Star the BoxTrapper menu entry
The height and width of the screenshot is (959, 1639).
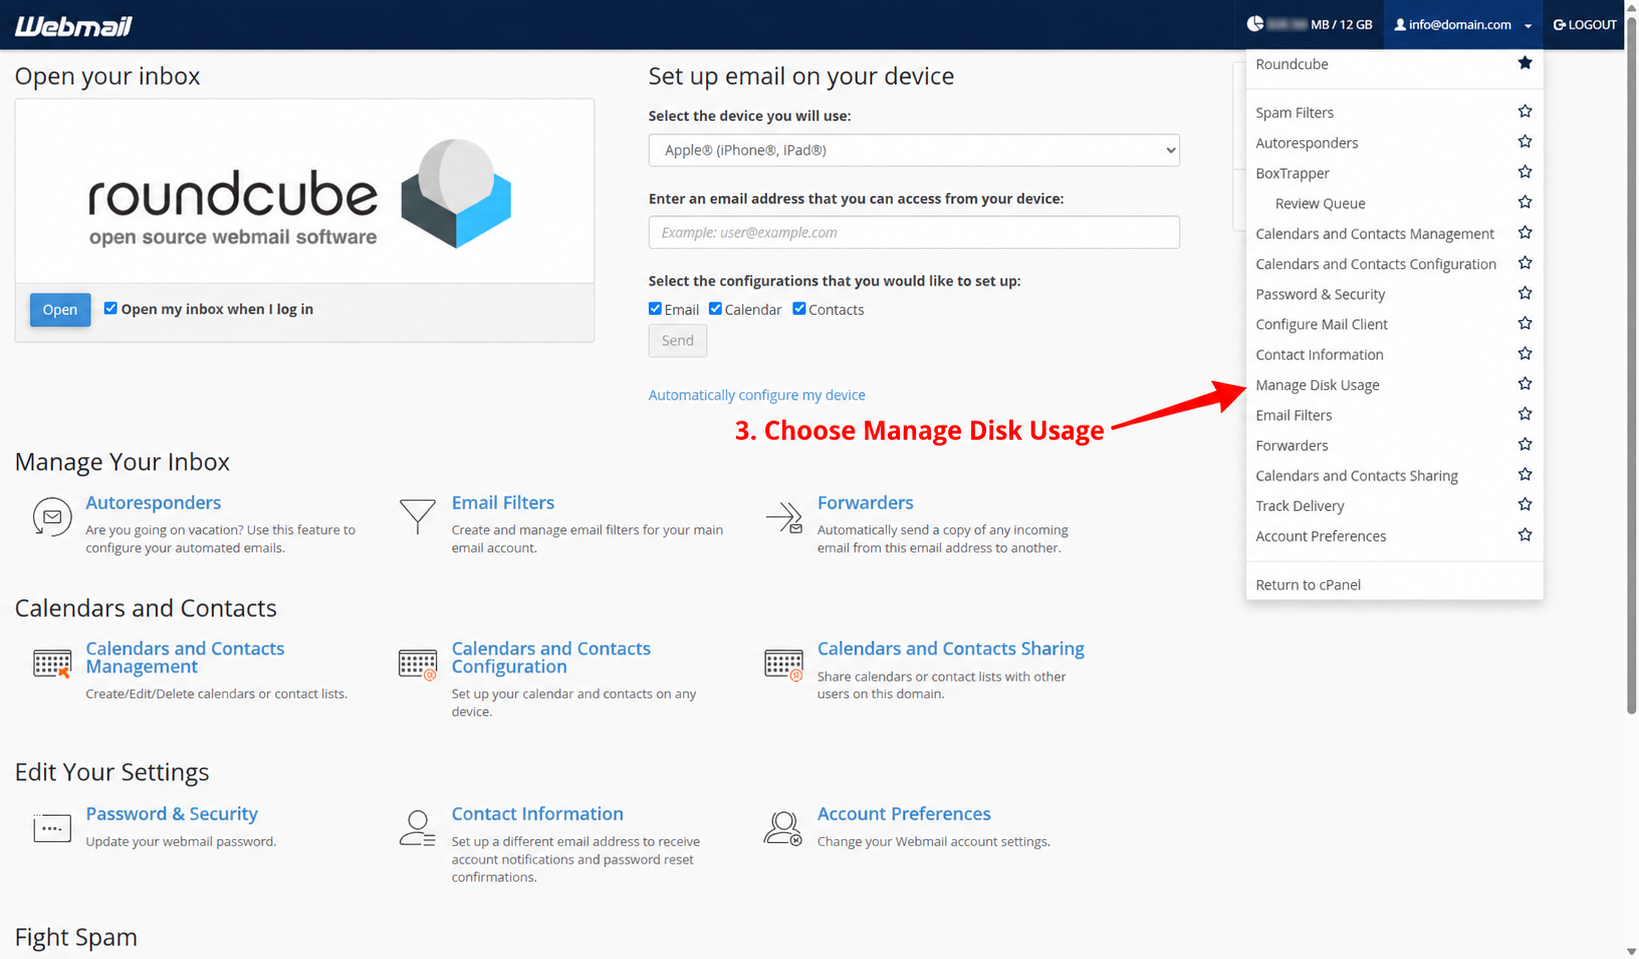click(x=1524, y=172)
